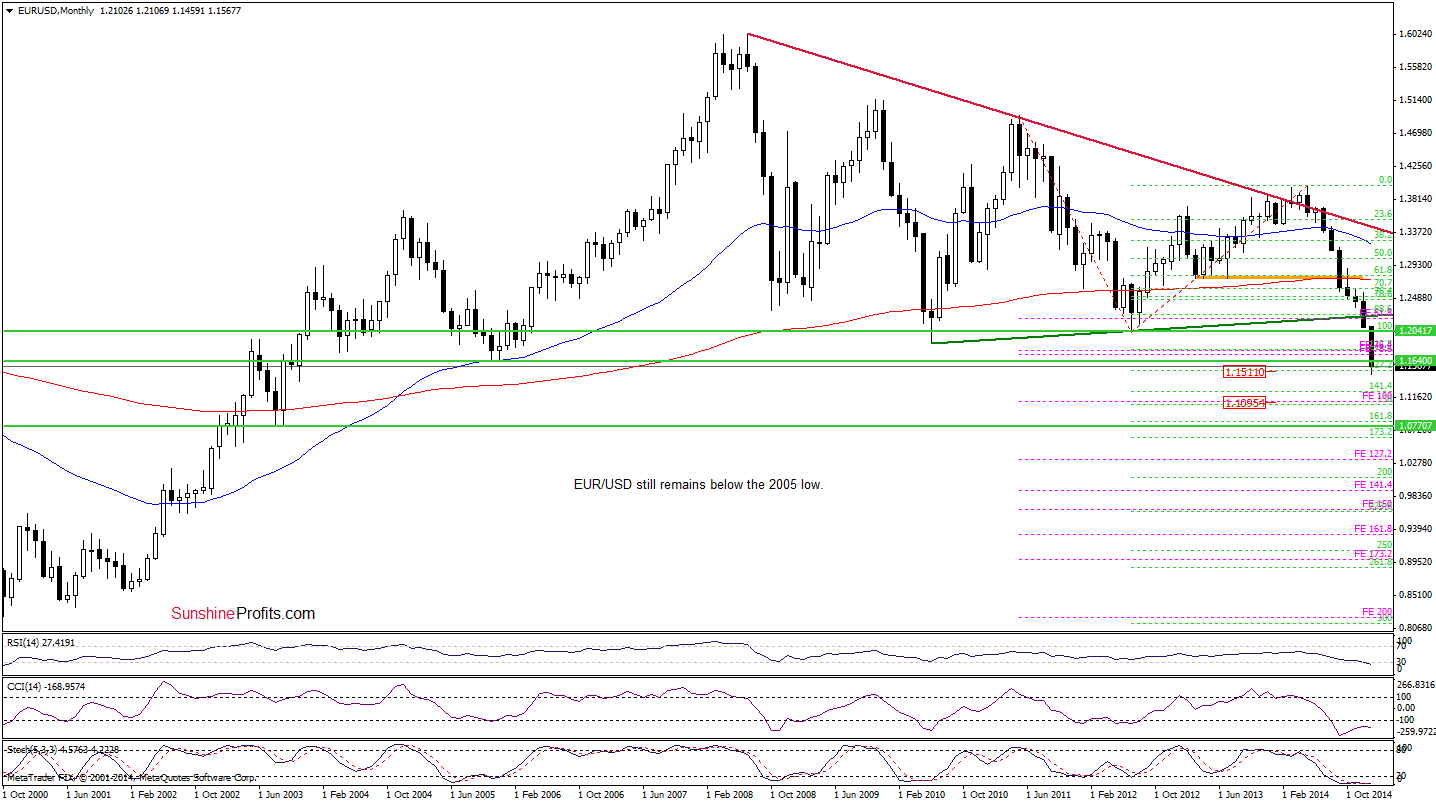The image size is (1436, 803).
Task: Click the 1 Feb 2012 date label
Action: (1113, 793)
